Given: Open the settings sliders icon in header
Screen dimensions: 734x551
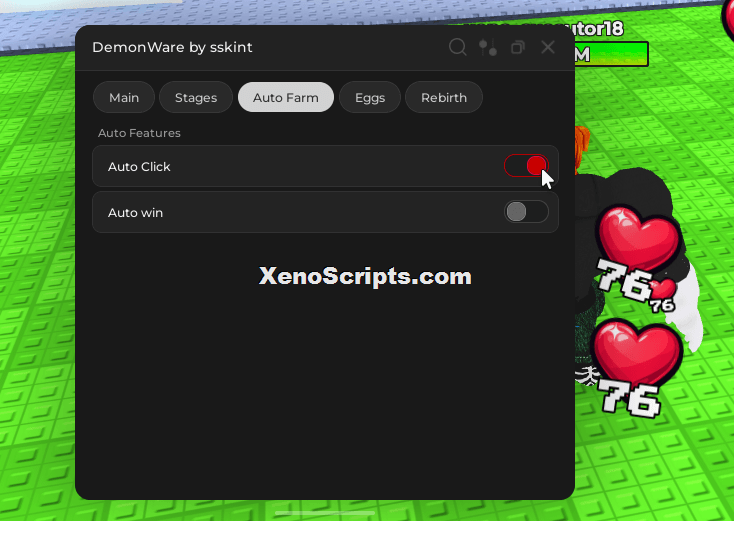Looking at the screenshot, I should point(488,47).
